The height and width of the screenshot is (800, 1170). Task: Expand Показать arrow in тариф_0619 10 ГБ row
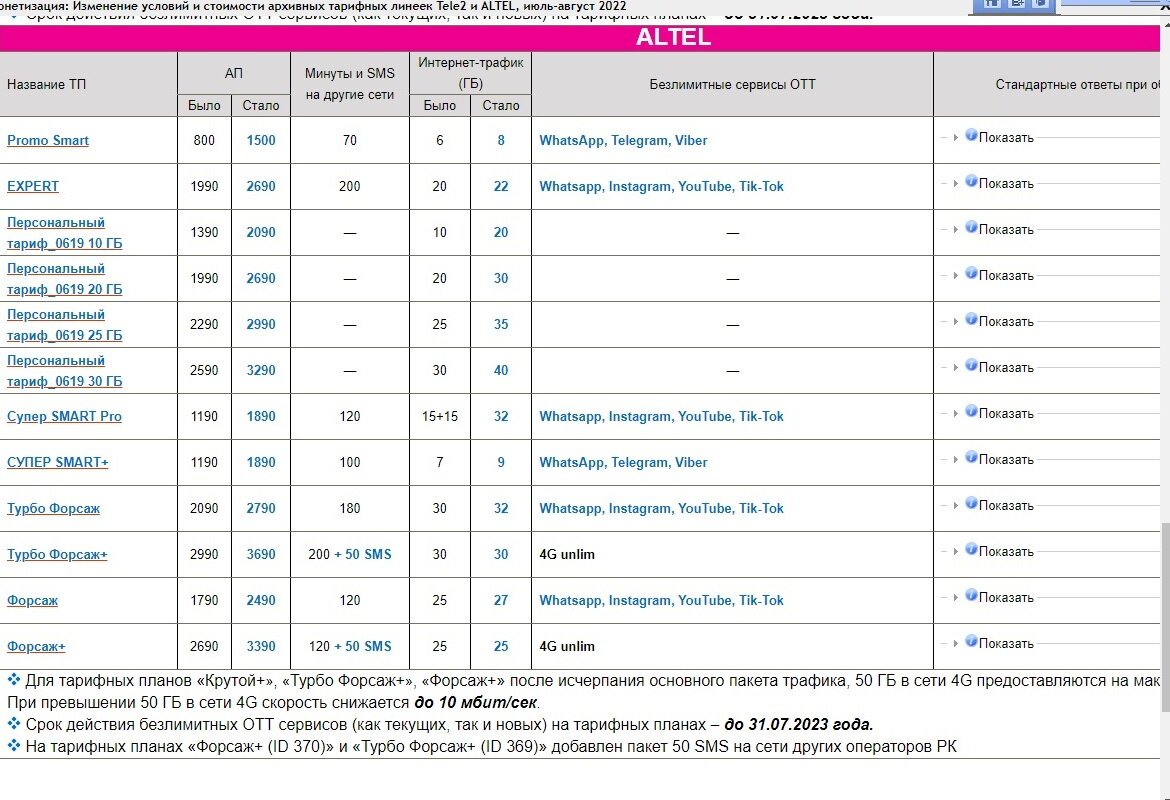955,230
